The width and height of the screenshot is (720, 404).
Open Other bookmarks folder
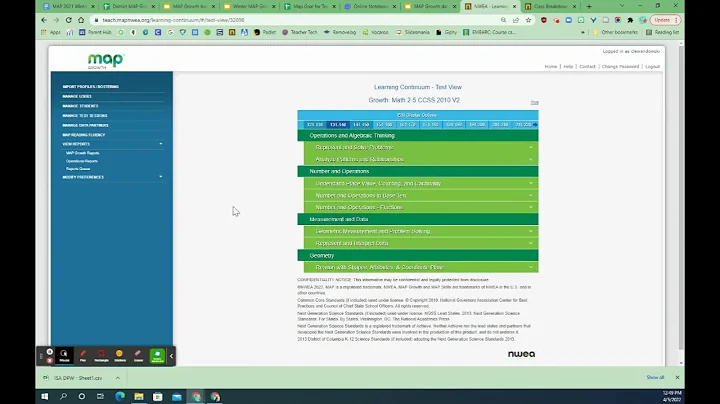[615, 32]
